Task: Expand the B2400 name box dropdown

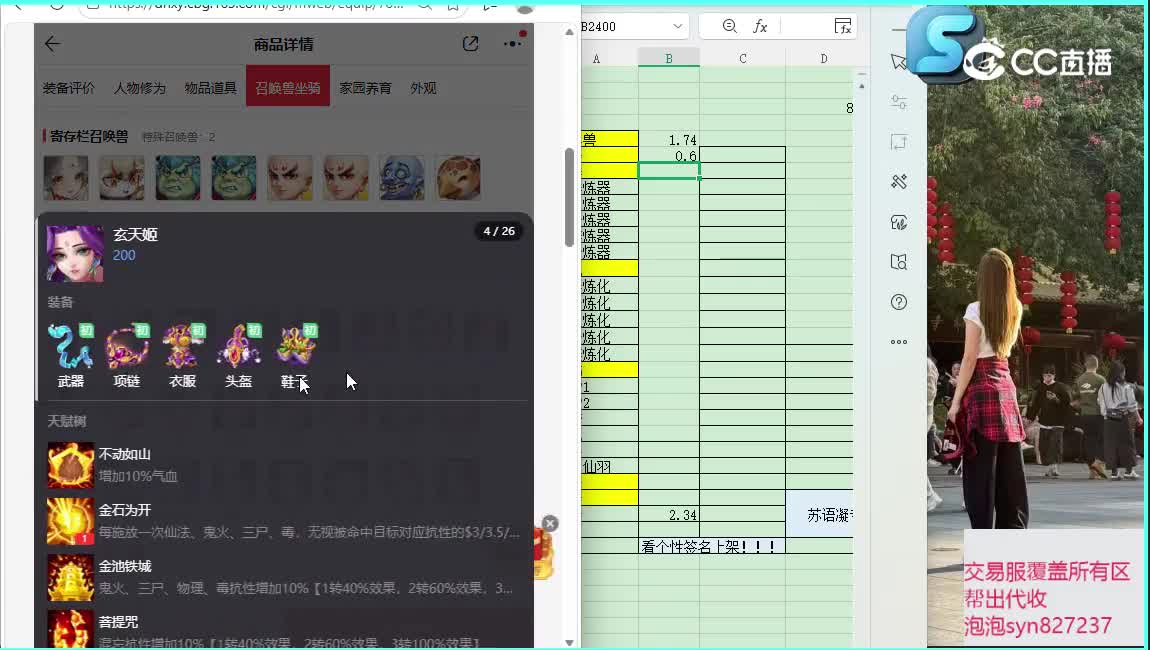Action: pyautogui.click(x=677, y=26)
